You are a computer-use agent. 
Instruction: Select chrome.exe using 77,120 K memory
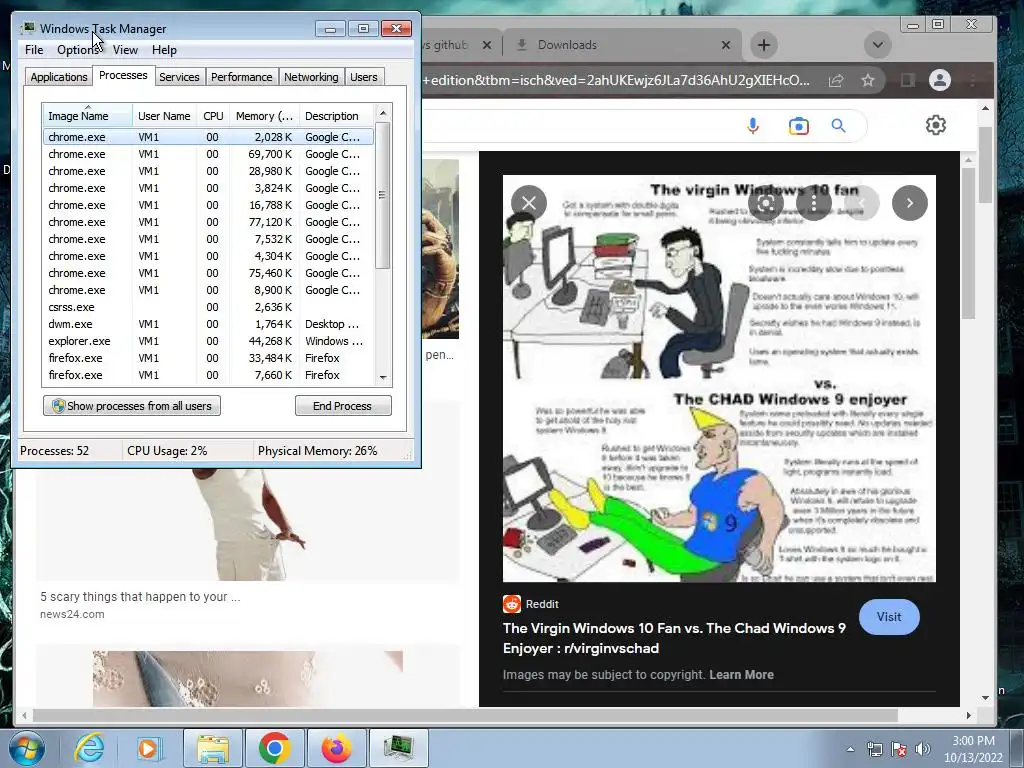pyautogui.click(x=208, y=222)
